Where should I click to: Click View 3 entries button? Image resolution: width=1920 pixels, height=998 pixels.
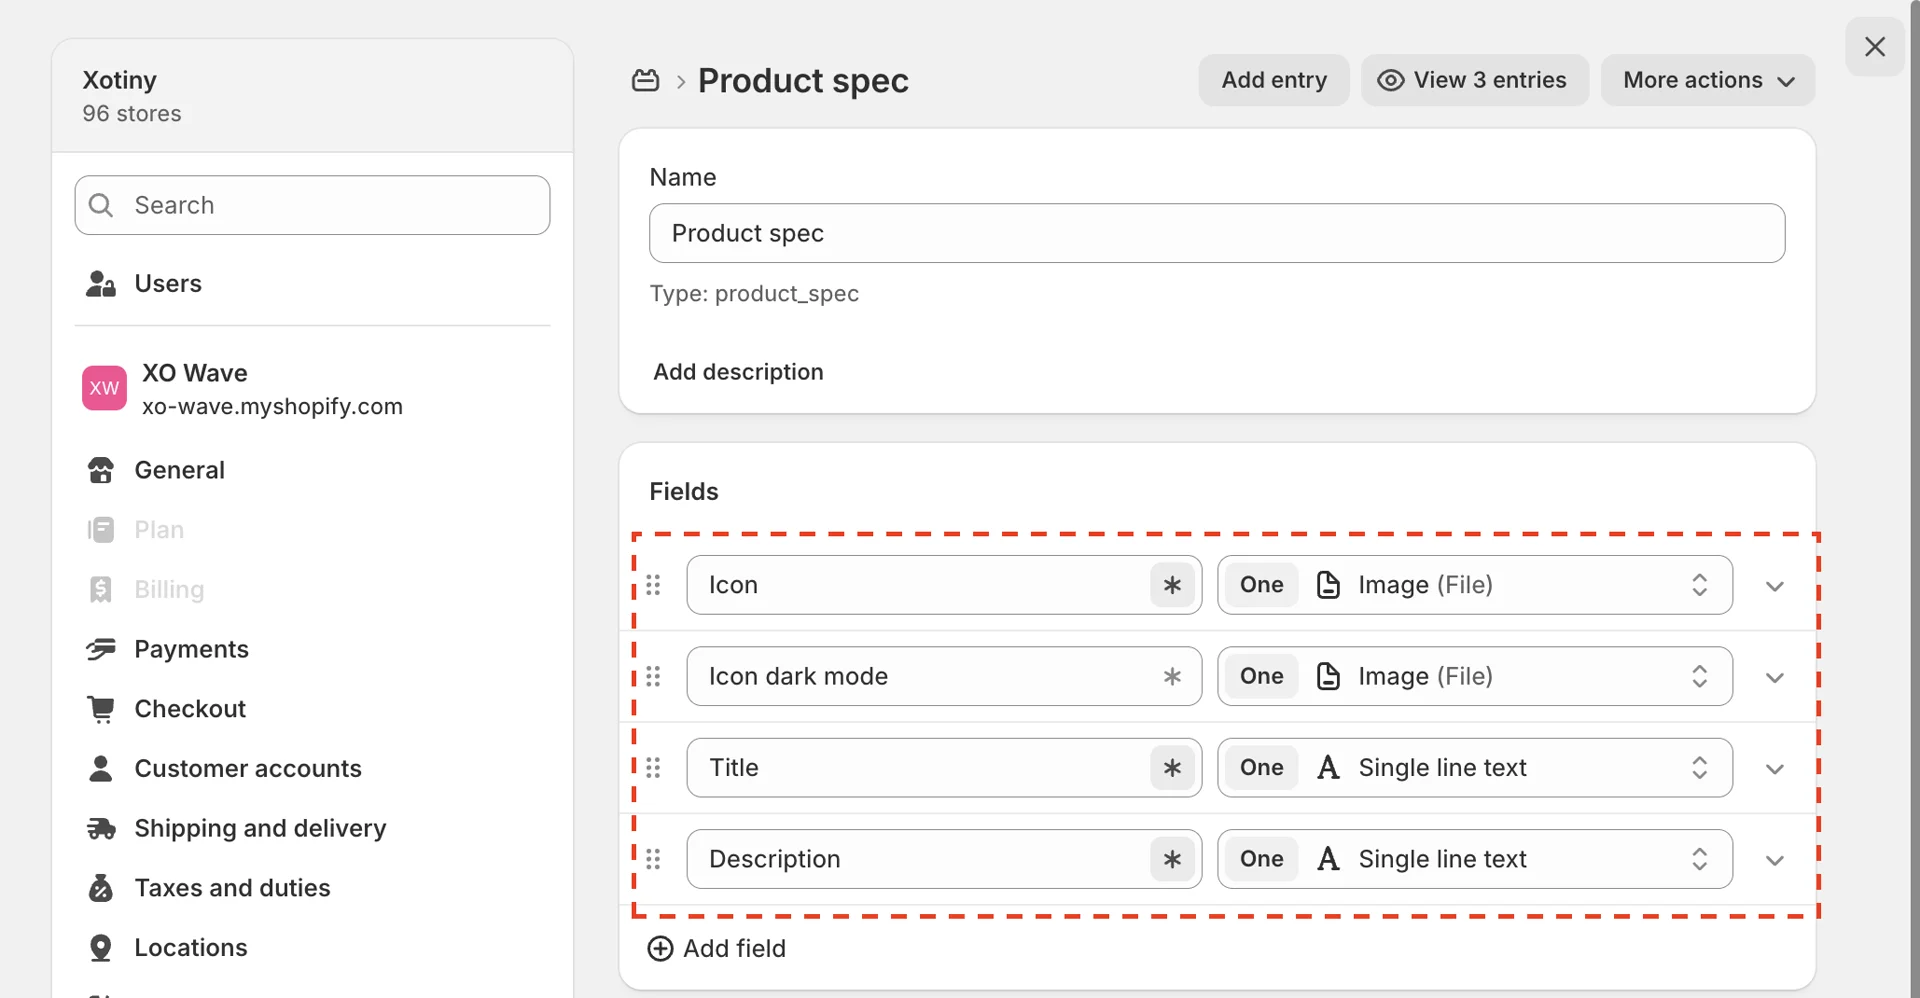[1475, 80]
